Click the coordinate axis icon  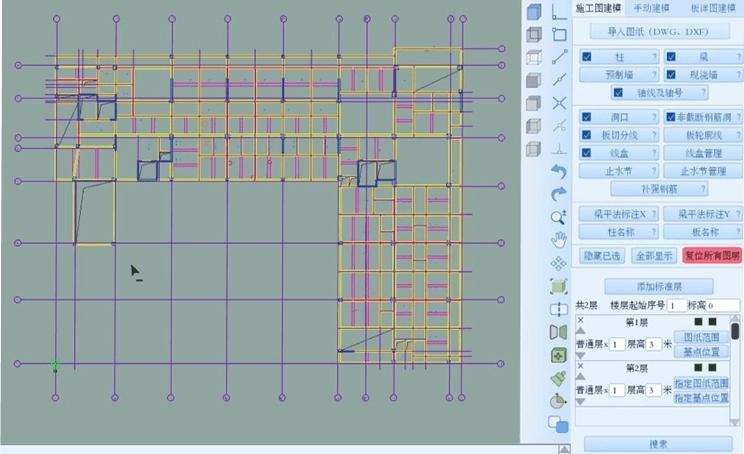coord(559,11)
